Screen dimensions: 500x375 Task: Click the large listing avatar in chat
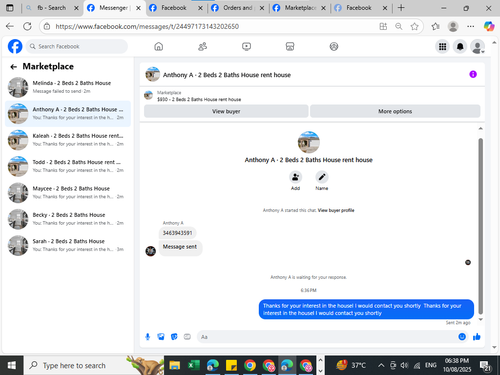click(308, 142)
